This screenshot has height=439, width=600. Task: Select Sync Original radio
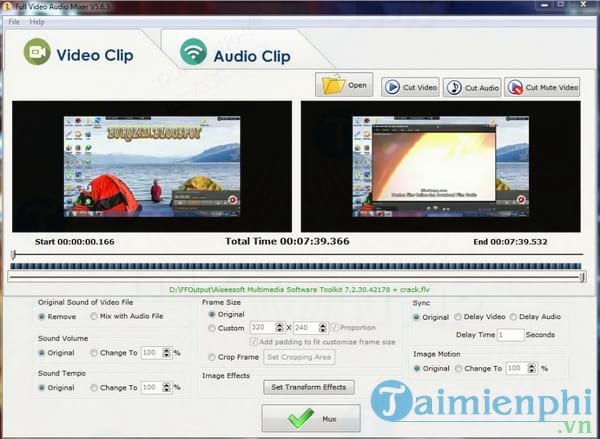pos(416,317)
